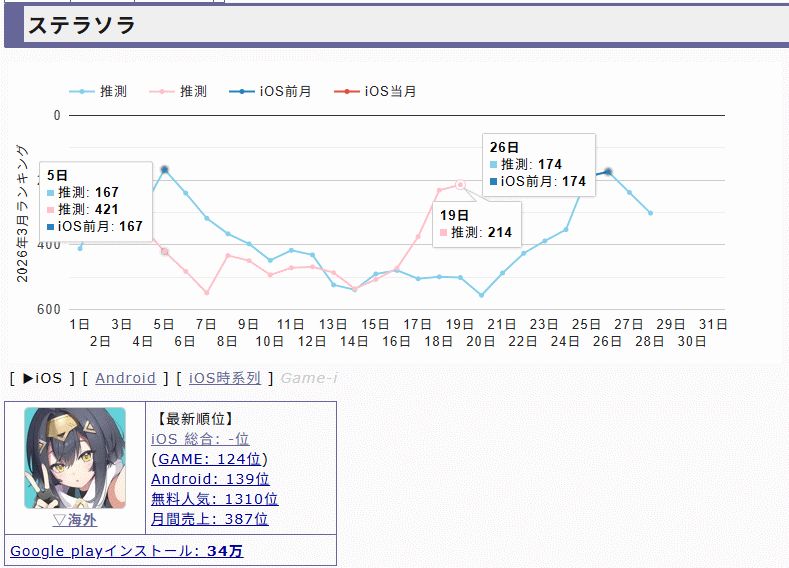
Task: Click the 600 y-axis label
Action: [49, 309]
